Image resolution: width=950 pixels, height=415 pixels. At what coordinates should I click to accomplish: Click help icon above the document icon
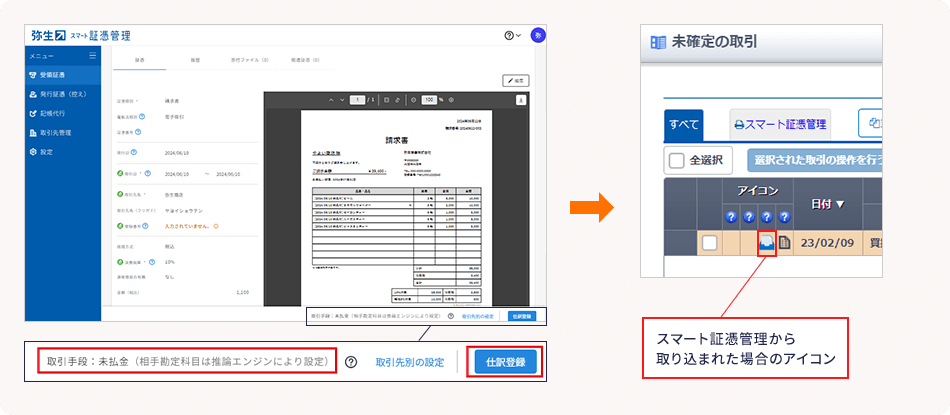coord(785,217)
